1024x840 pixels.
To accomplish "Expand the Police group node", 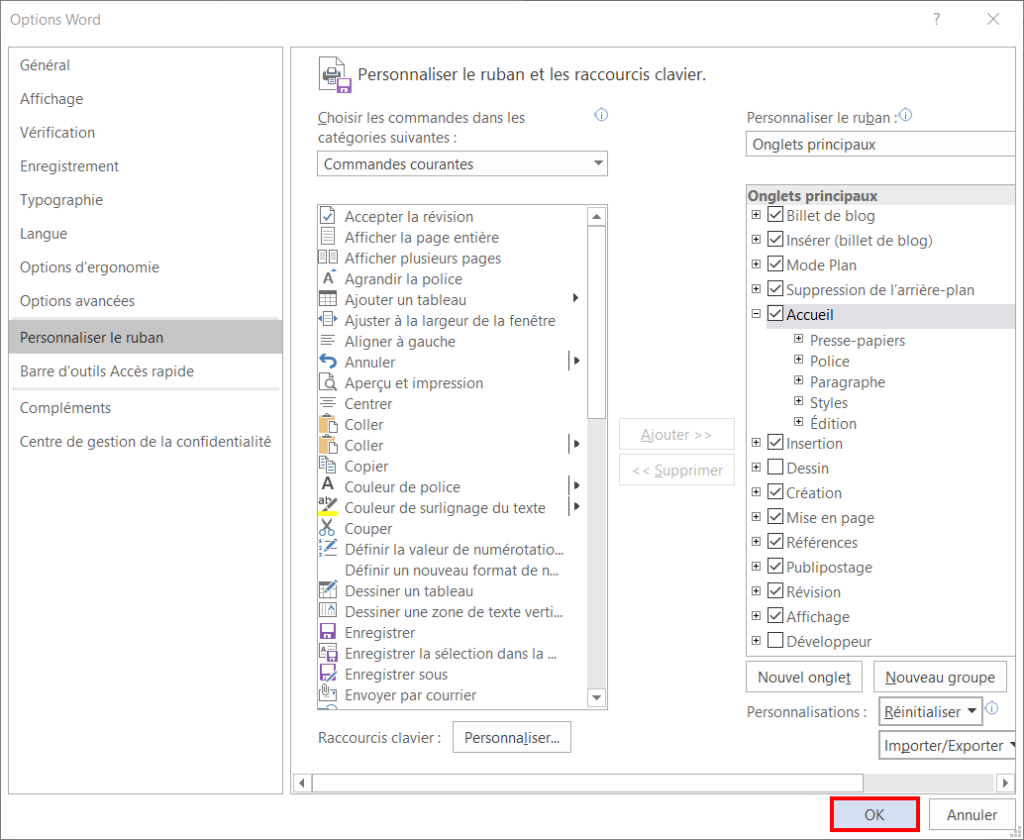I will (798, 360).
